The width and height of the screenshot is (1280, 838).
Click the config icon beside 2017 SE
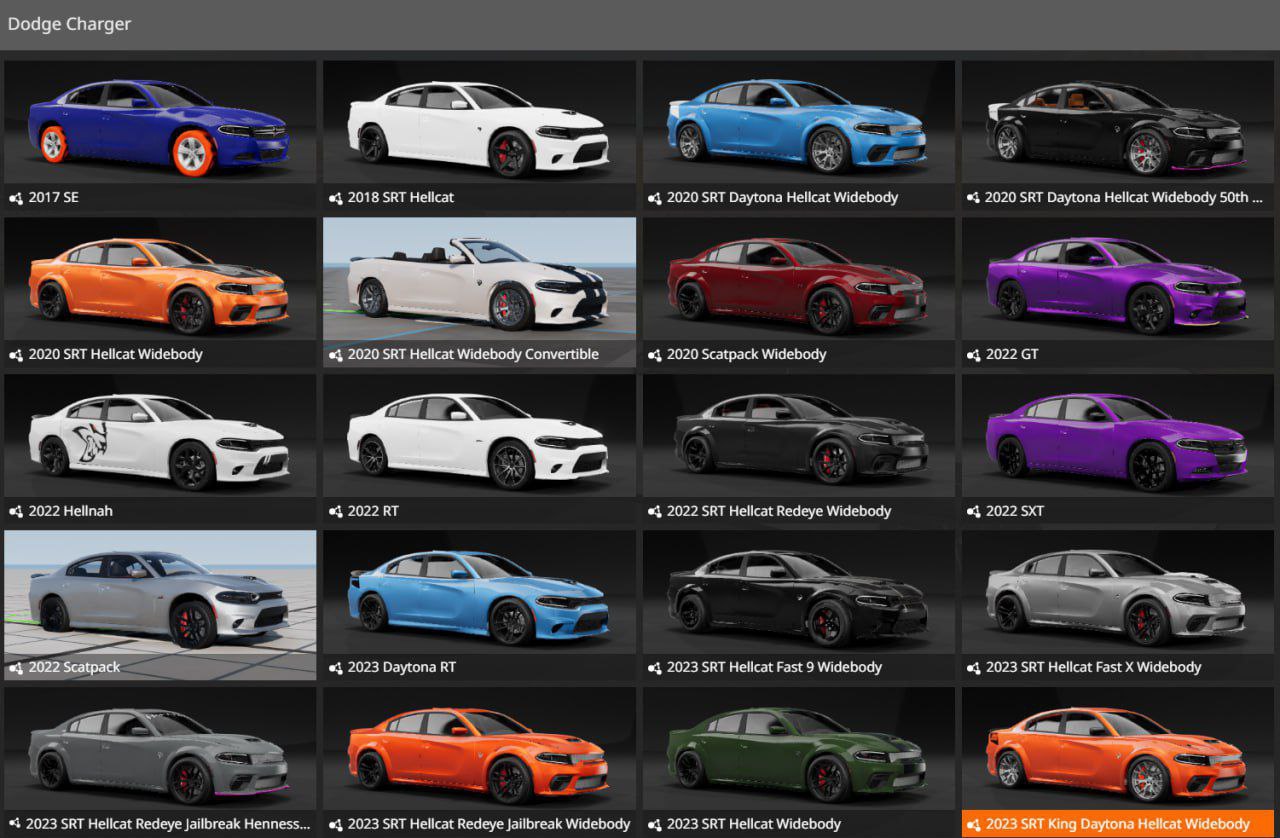click(x=16, y=198)
